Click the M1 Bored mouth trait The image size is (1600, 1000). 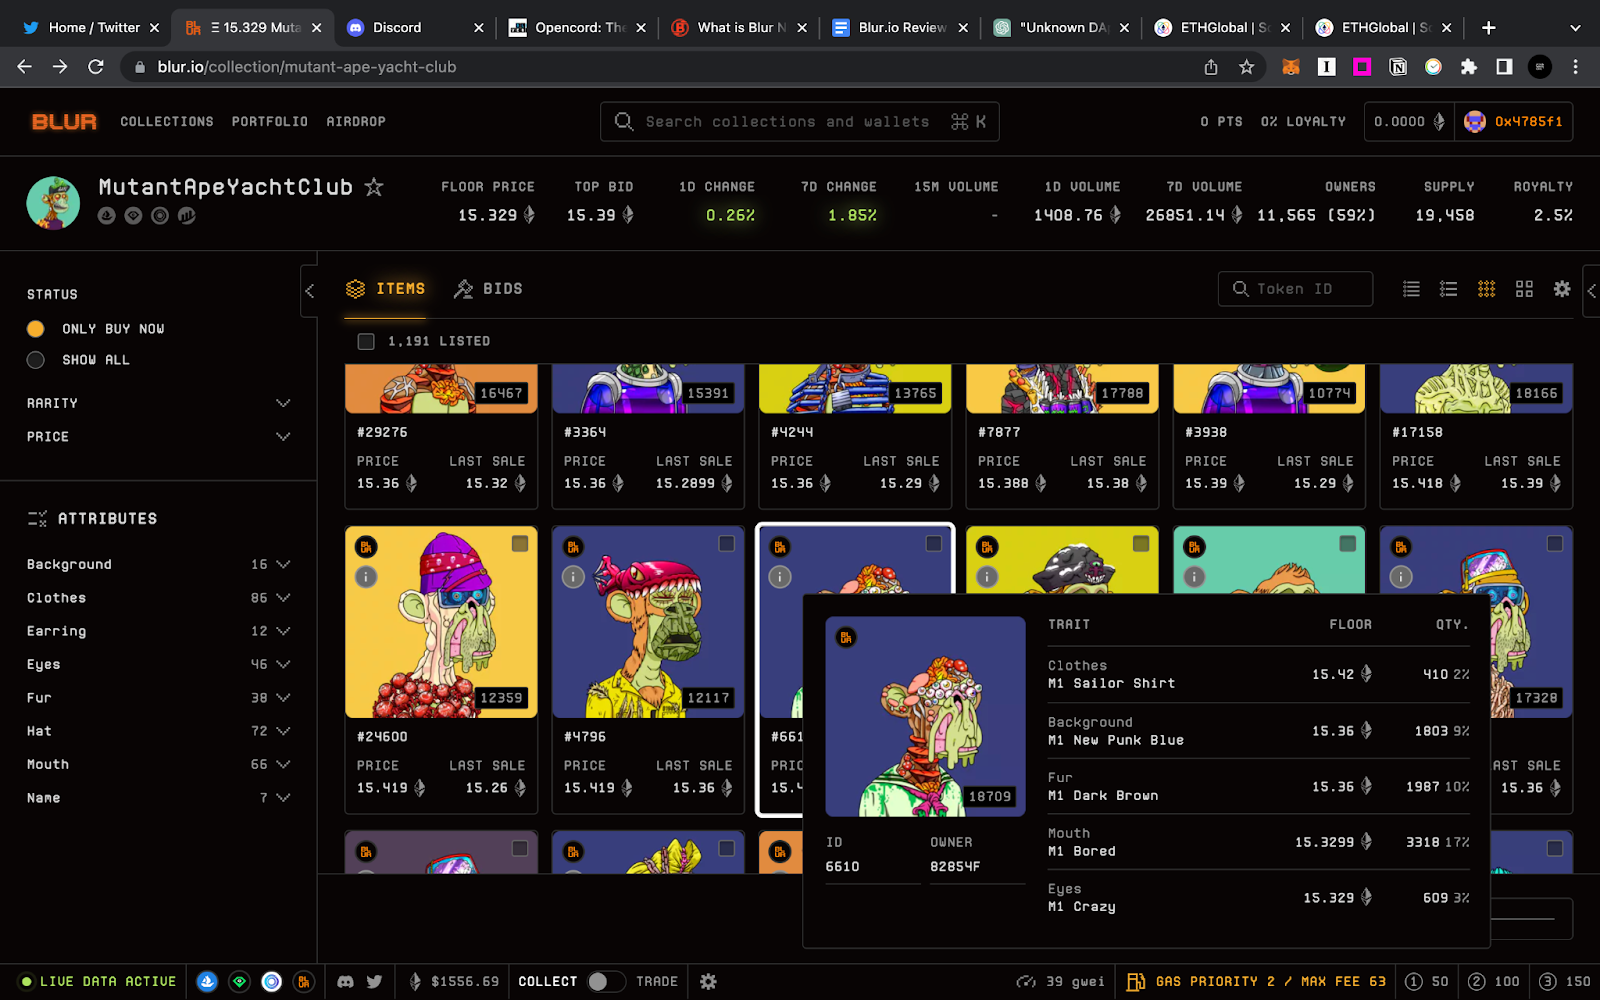(1081, 852)
